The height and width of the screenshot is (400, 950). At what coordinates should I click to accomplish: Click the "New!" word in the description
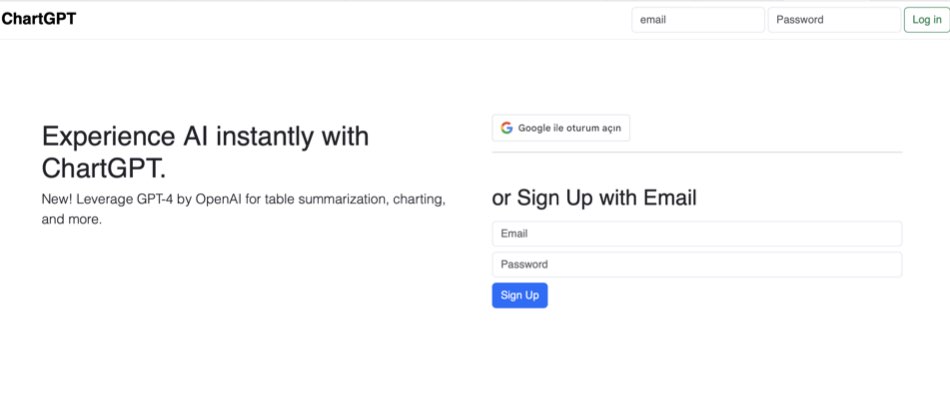pos(56,200)
